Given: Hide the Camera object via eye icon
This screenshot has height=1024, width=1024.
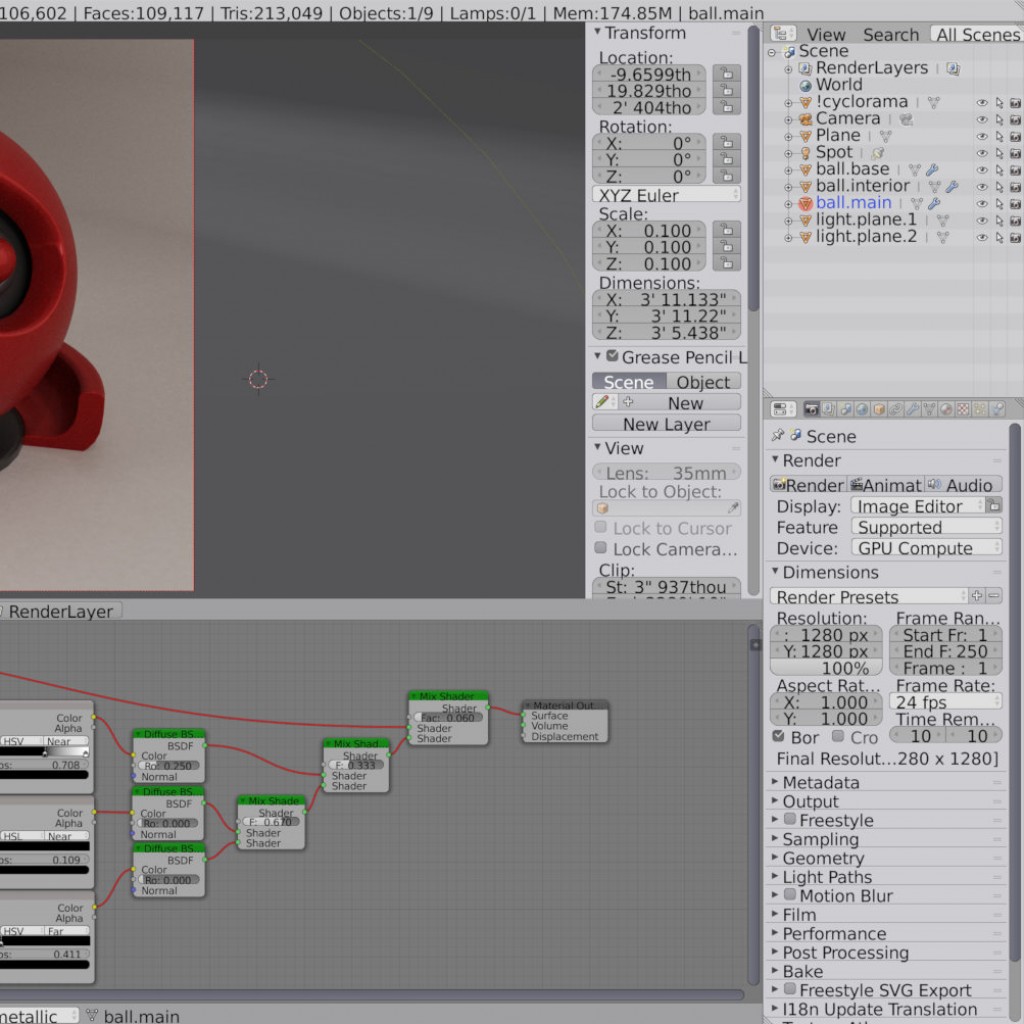Looking at the screenshot, I should (x=981, y=119).
